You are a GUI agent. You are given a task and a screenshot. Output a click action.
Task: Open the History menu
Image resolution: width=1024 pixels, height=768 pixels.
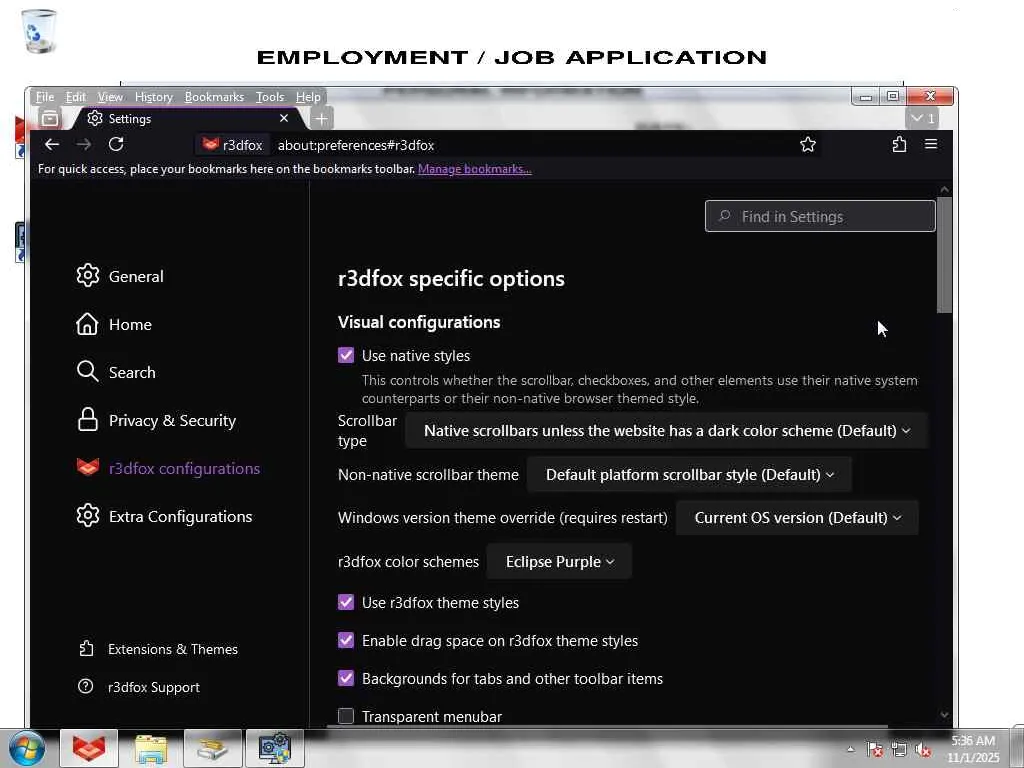coord(153,97)
